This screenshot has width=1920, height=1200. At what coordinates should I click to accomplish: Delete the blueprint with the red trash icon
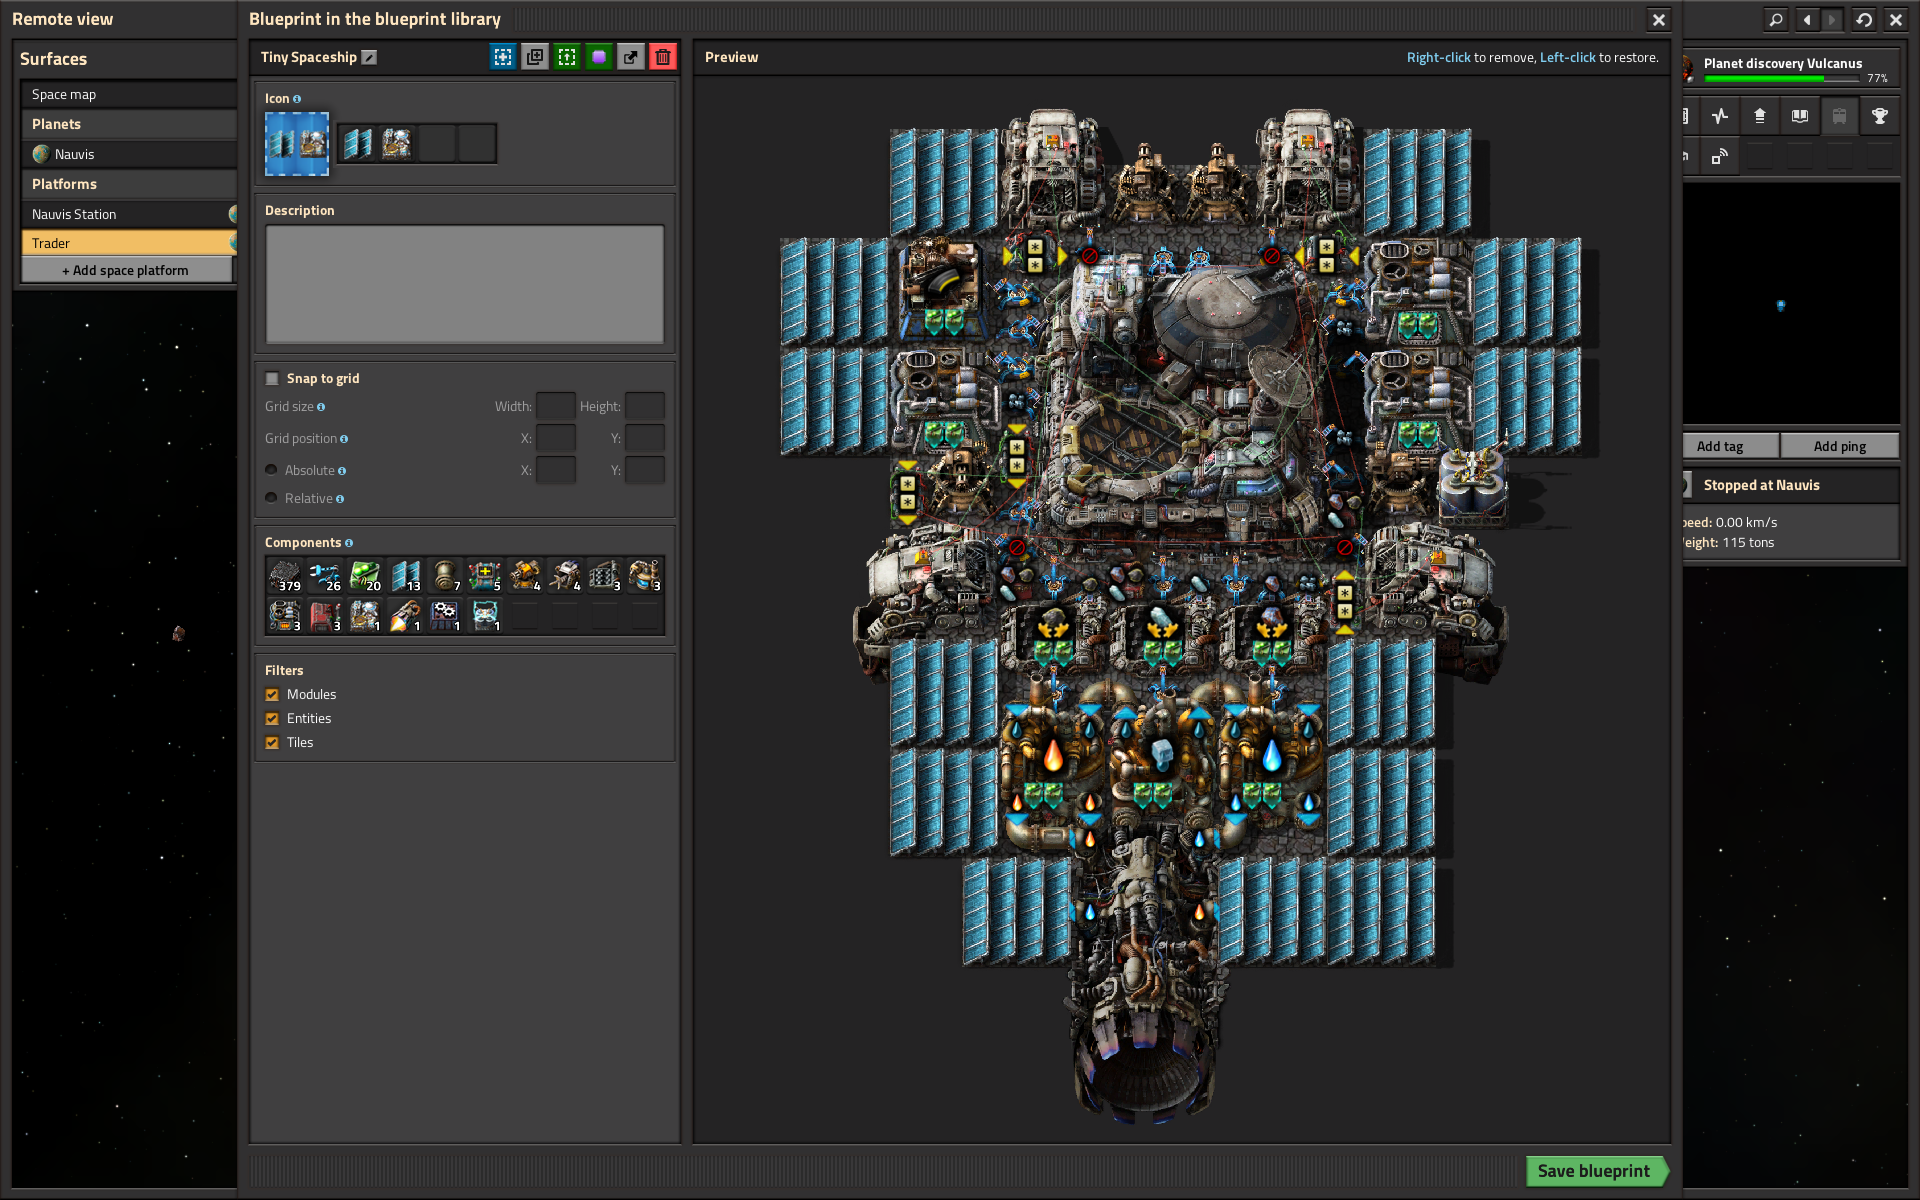(663, 57)
